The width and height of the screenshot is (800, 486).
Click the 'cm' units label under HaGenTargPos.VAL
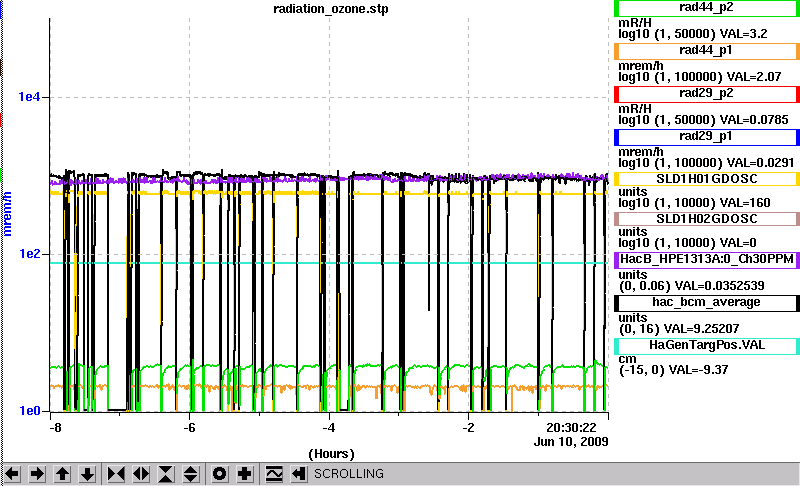627,359
